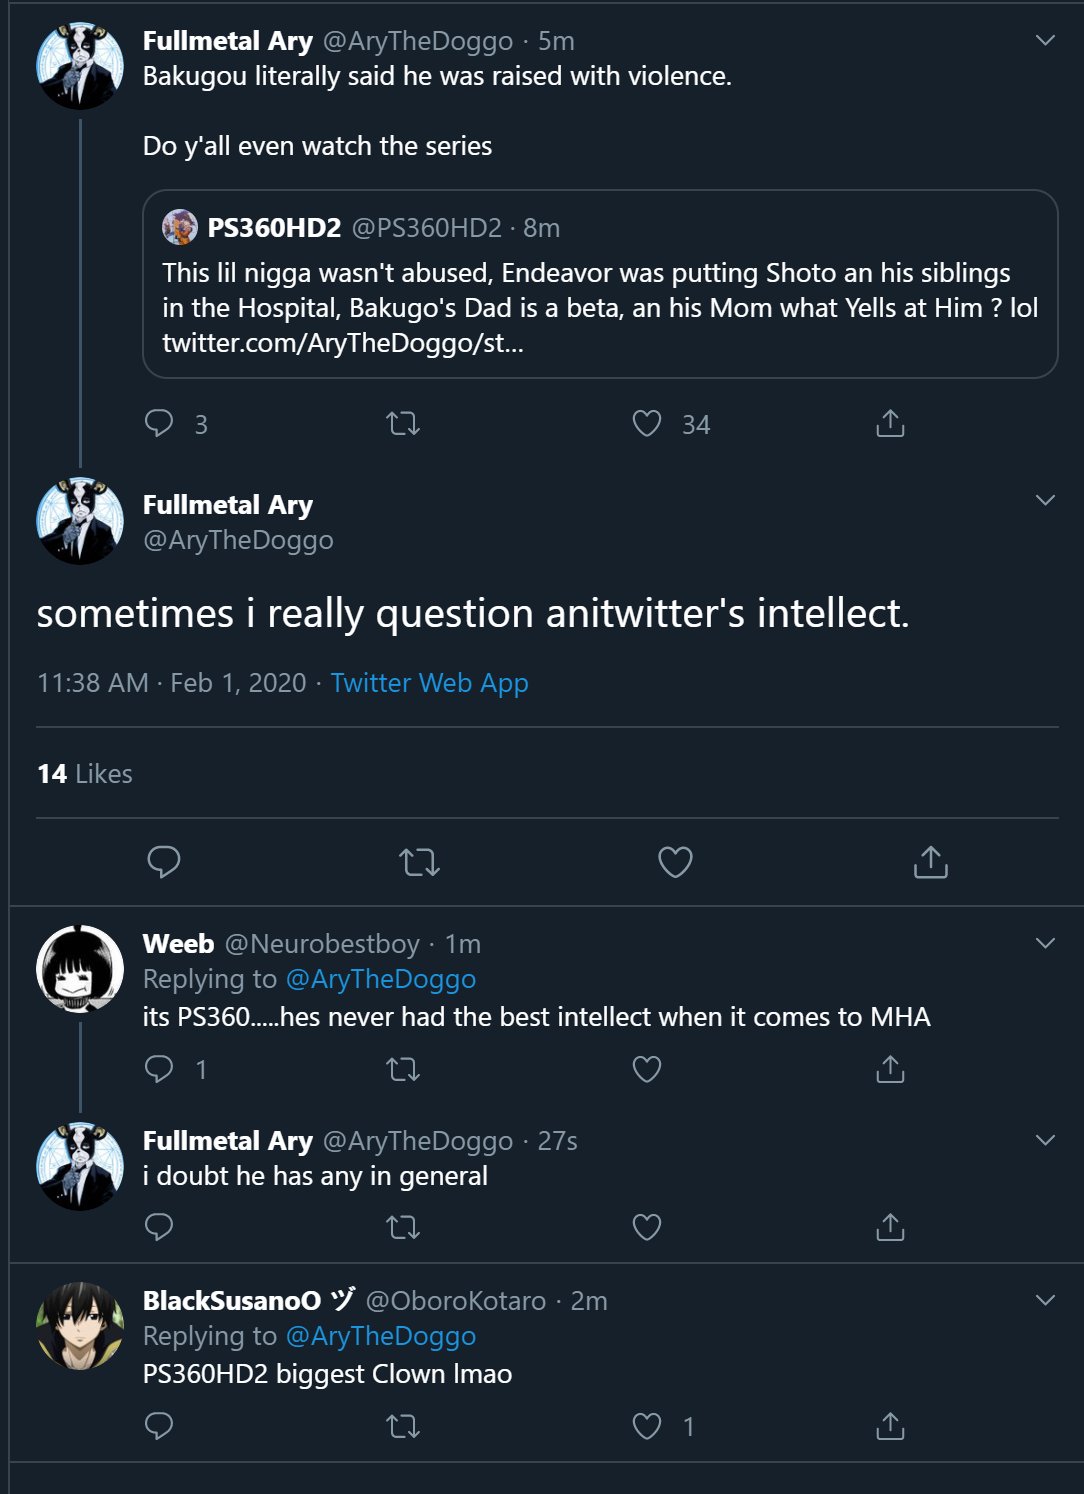
Task: Open BlackSusanoO's profile avatar
Action: click(80, 1326)
